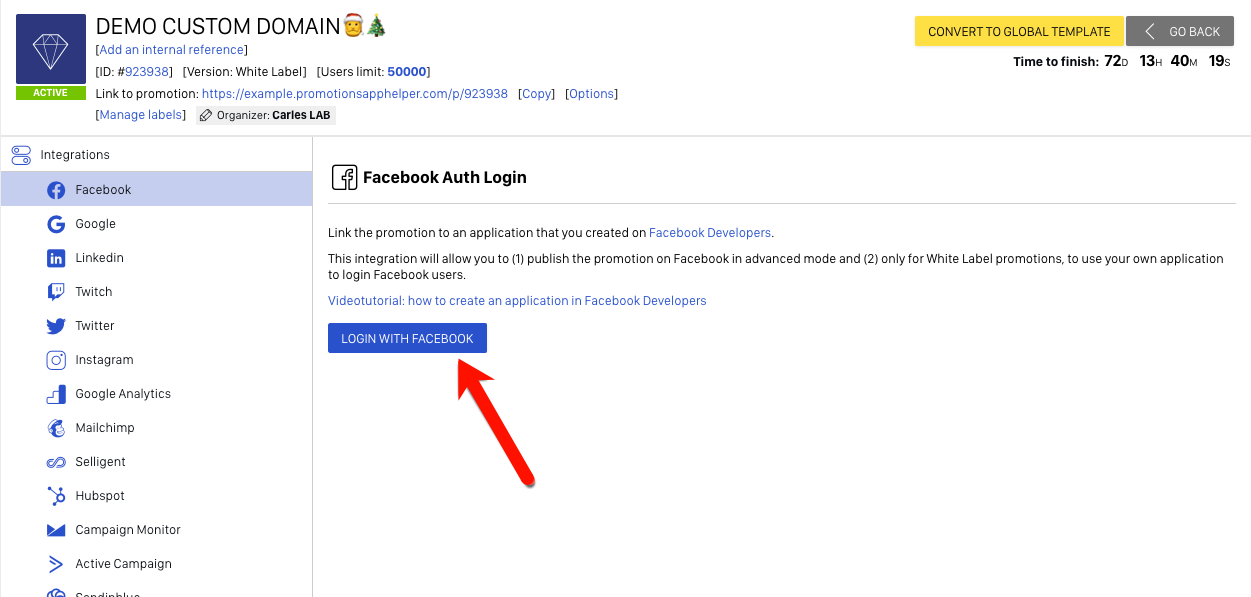Open the Selligent integration entry

(157, 462)
